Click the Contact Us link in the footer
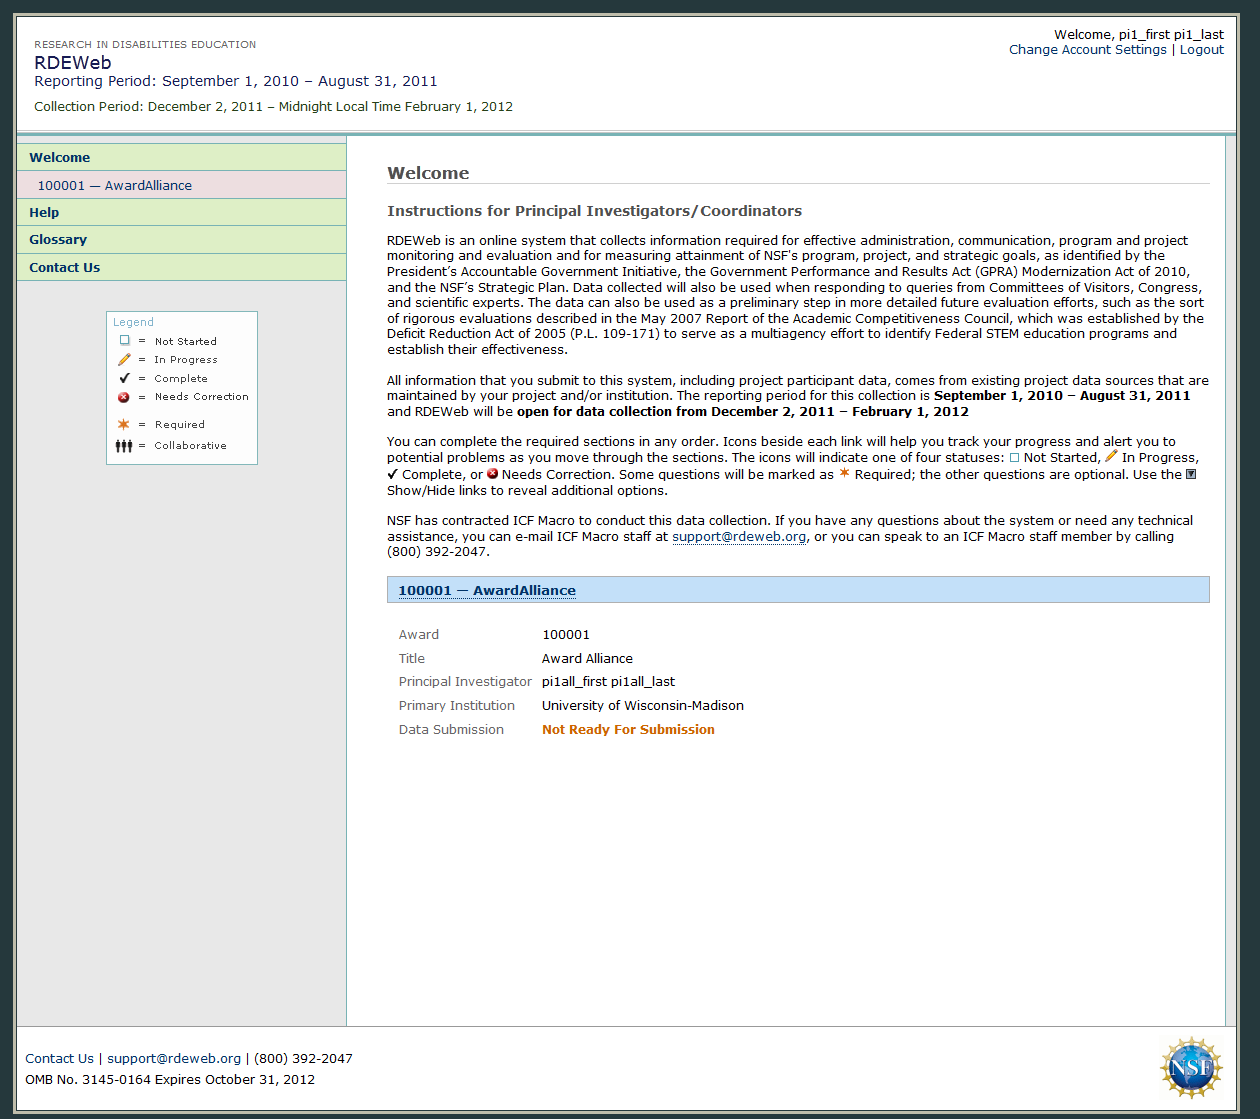The width and height of the screenshot is (1260, 1119). 59,1059
